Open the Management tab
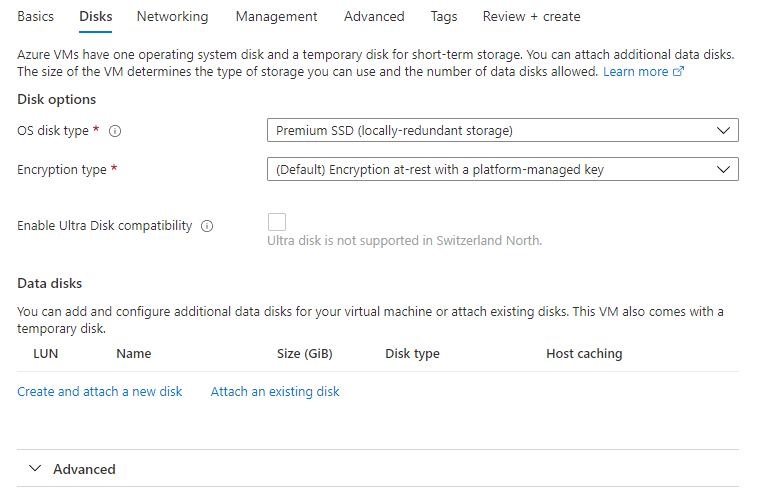 coord(277,17)
